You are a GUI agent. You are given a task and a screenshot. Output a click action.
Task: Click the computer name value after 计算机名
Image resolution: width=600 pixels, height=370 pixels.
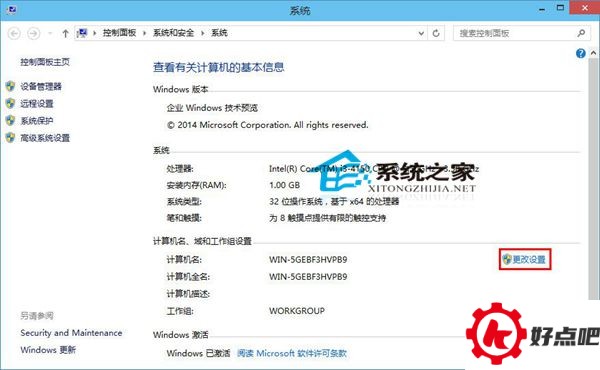(x=308, y=260)
